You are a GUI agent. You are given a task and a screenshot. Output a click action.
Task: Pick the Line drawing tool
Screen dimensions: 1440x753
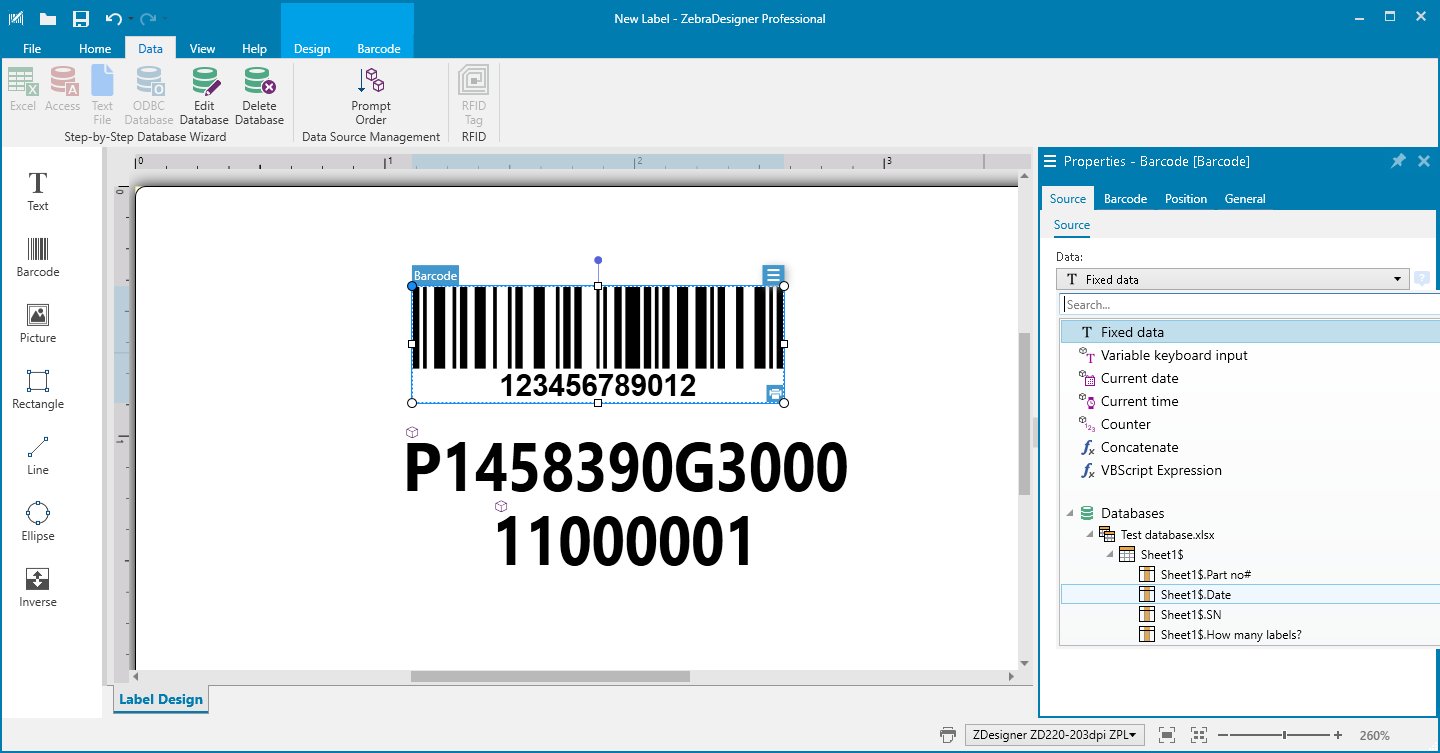(38, 455)
